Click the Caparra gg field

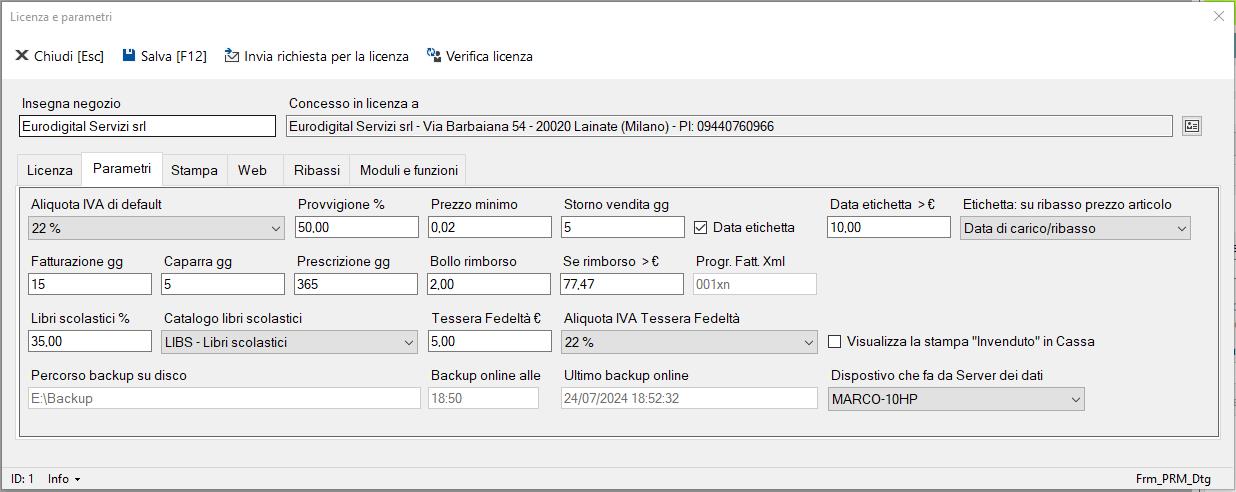223,284
